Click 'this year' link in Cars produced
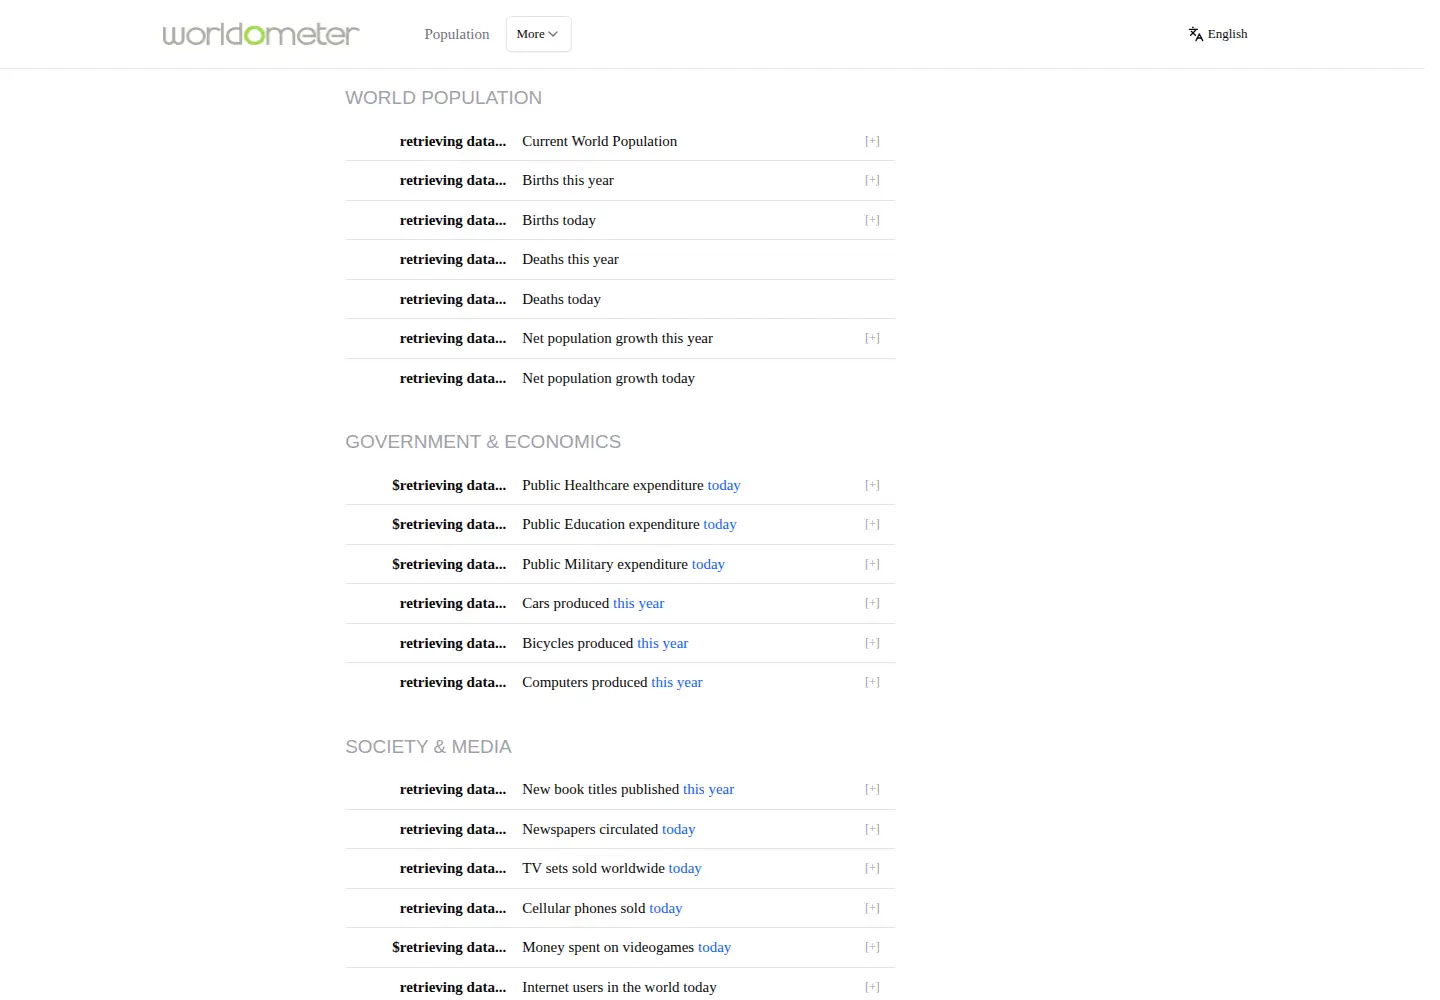The height and width of the screenshot is (1000, 1440). [x=638, y=603]
